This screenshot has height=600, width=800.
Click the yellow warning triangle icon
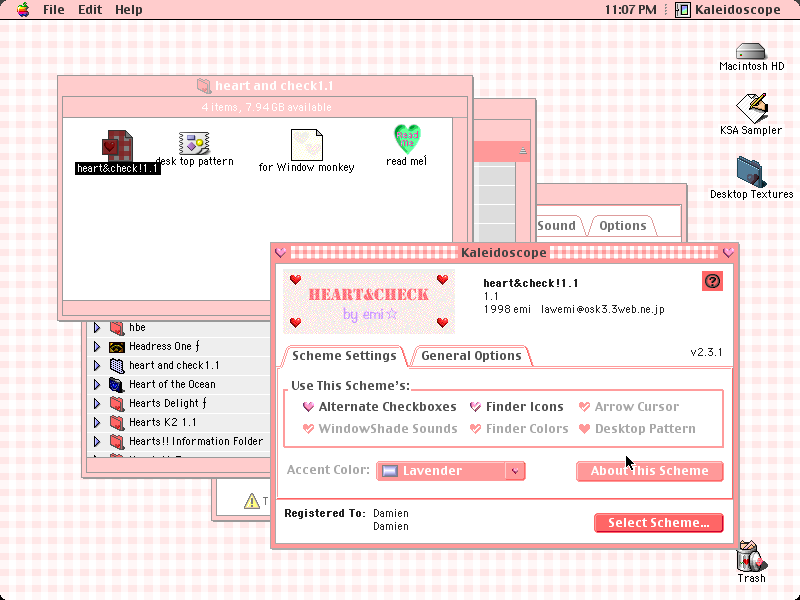[x=252, y=501]
